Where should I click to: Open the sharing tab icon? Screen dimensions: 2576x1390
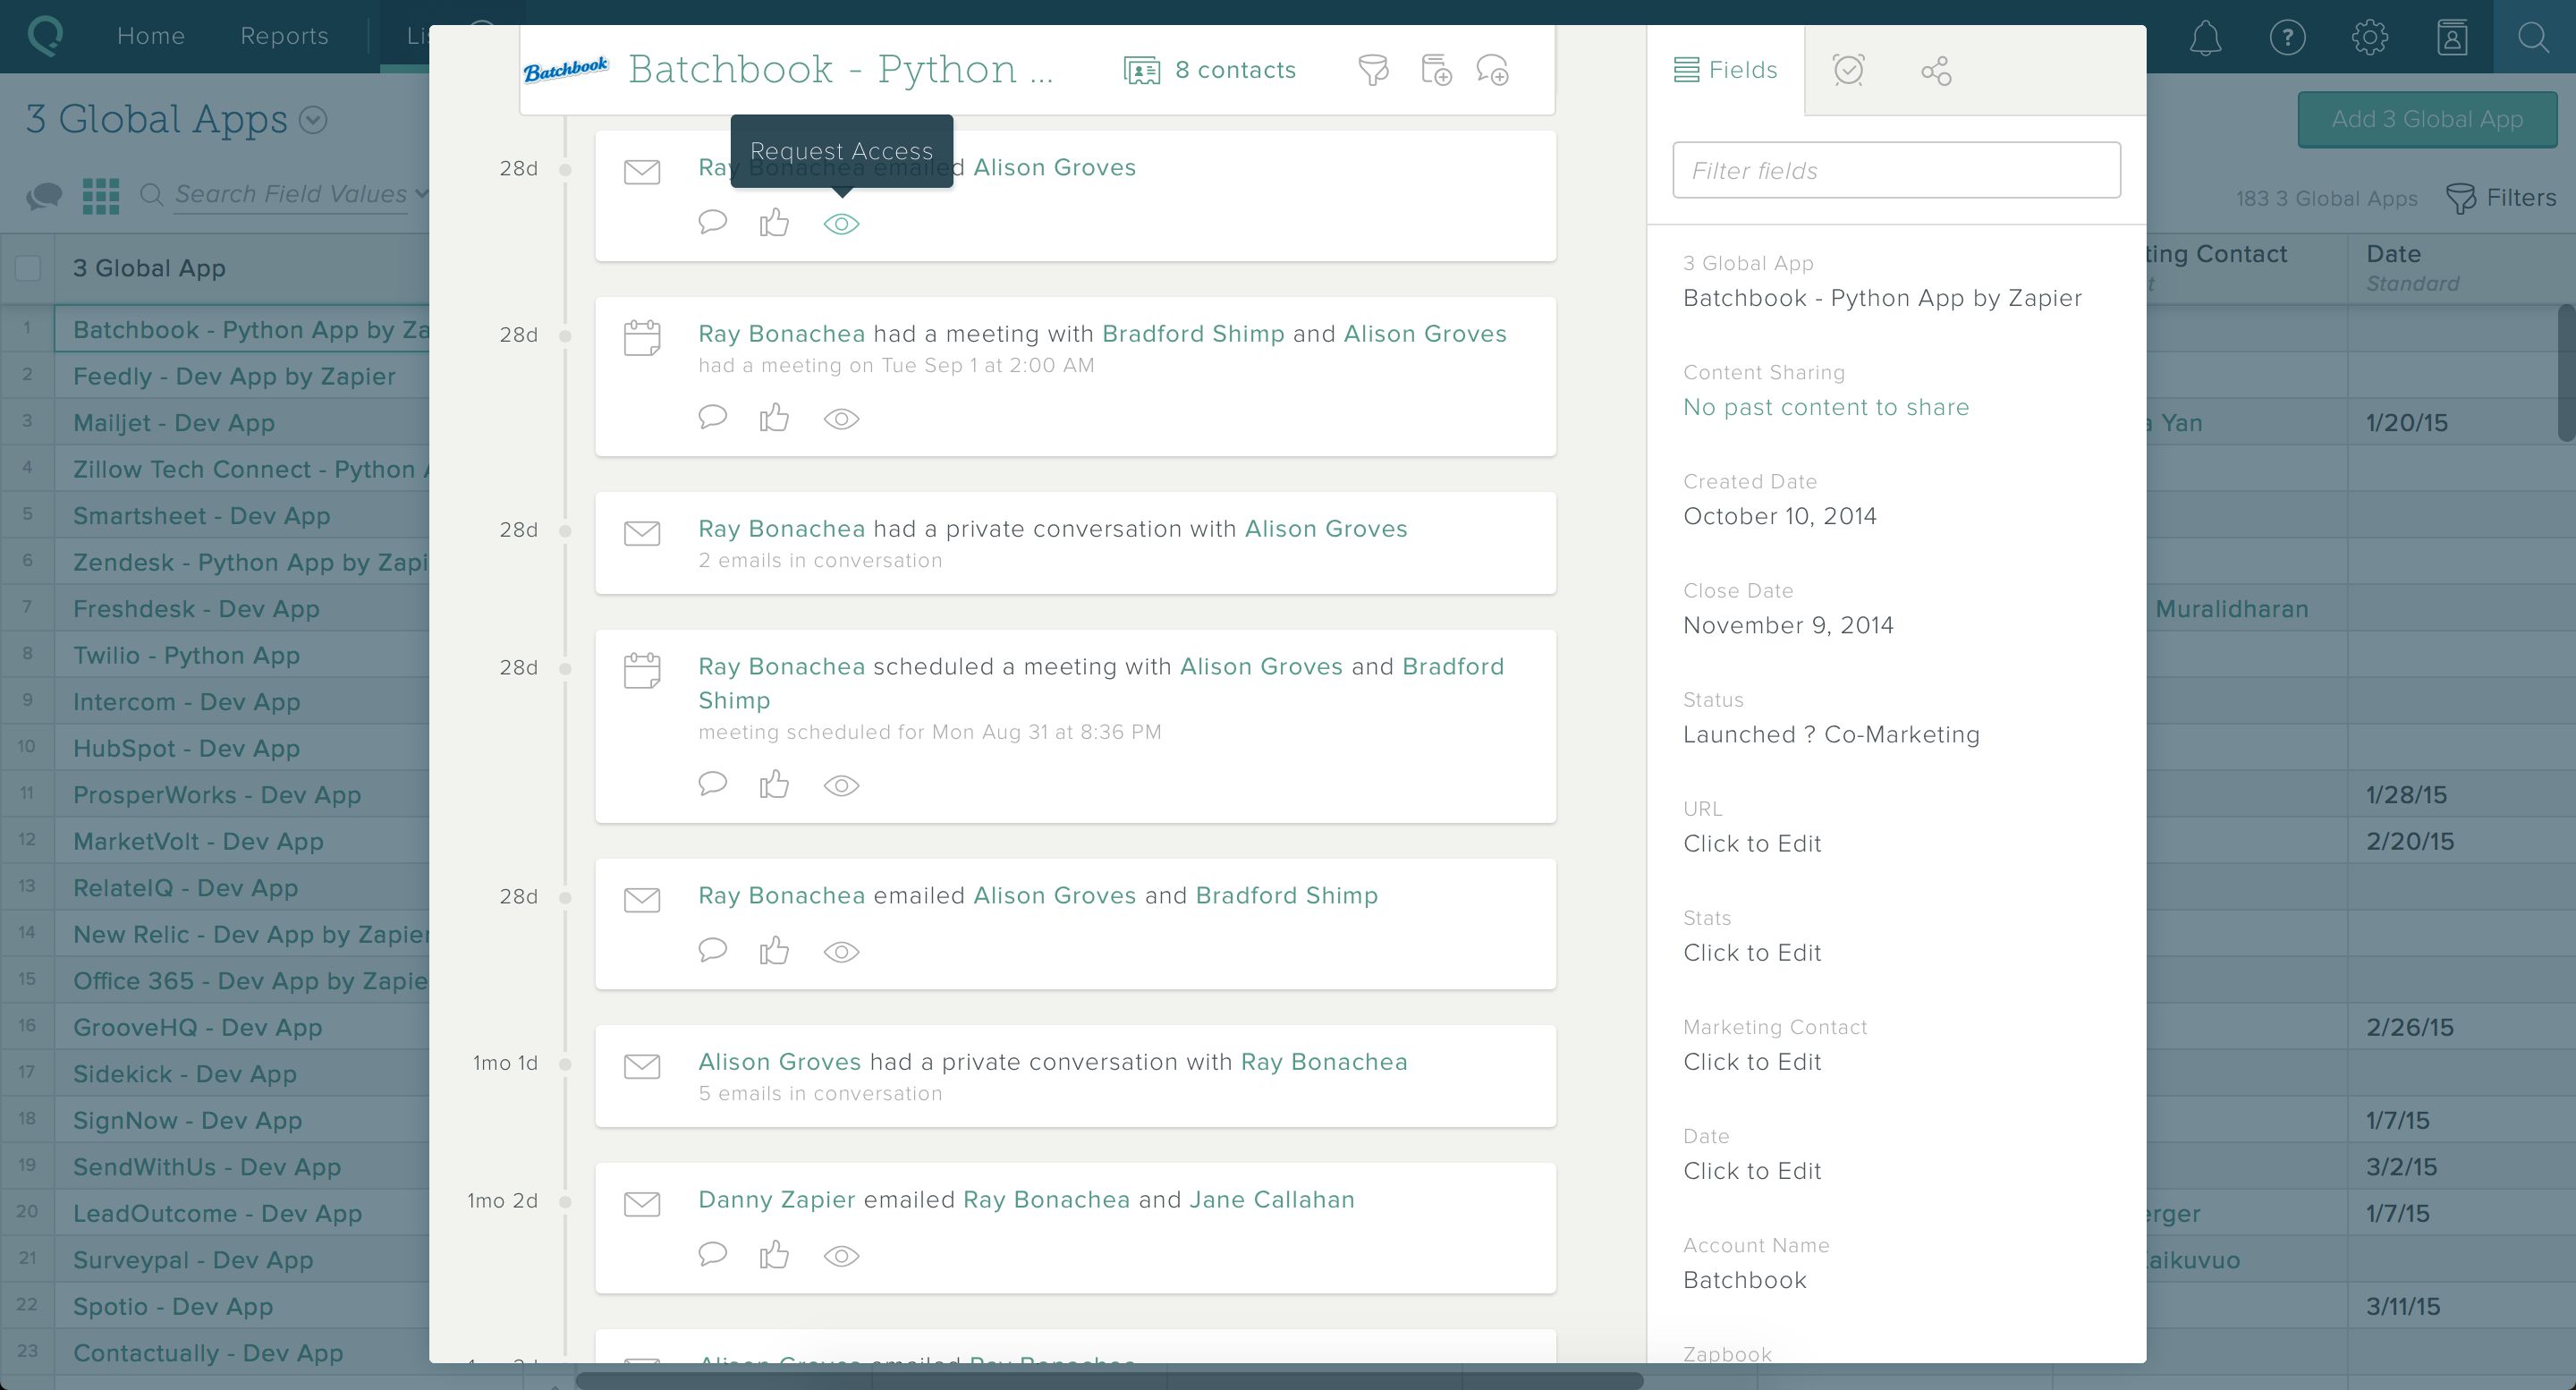pos(1936,71)
